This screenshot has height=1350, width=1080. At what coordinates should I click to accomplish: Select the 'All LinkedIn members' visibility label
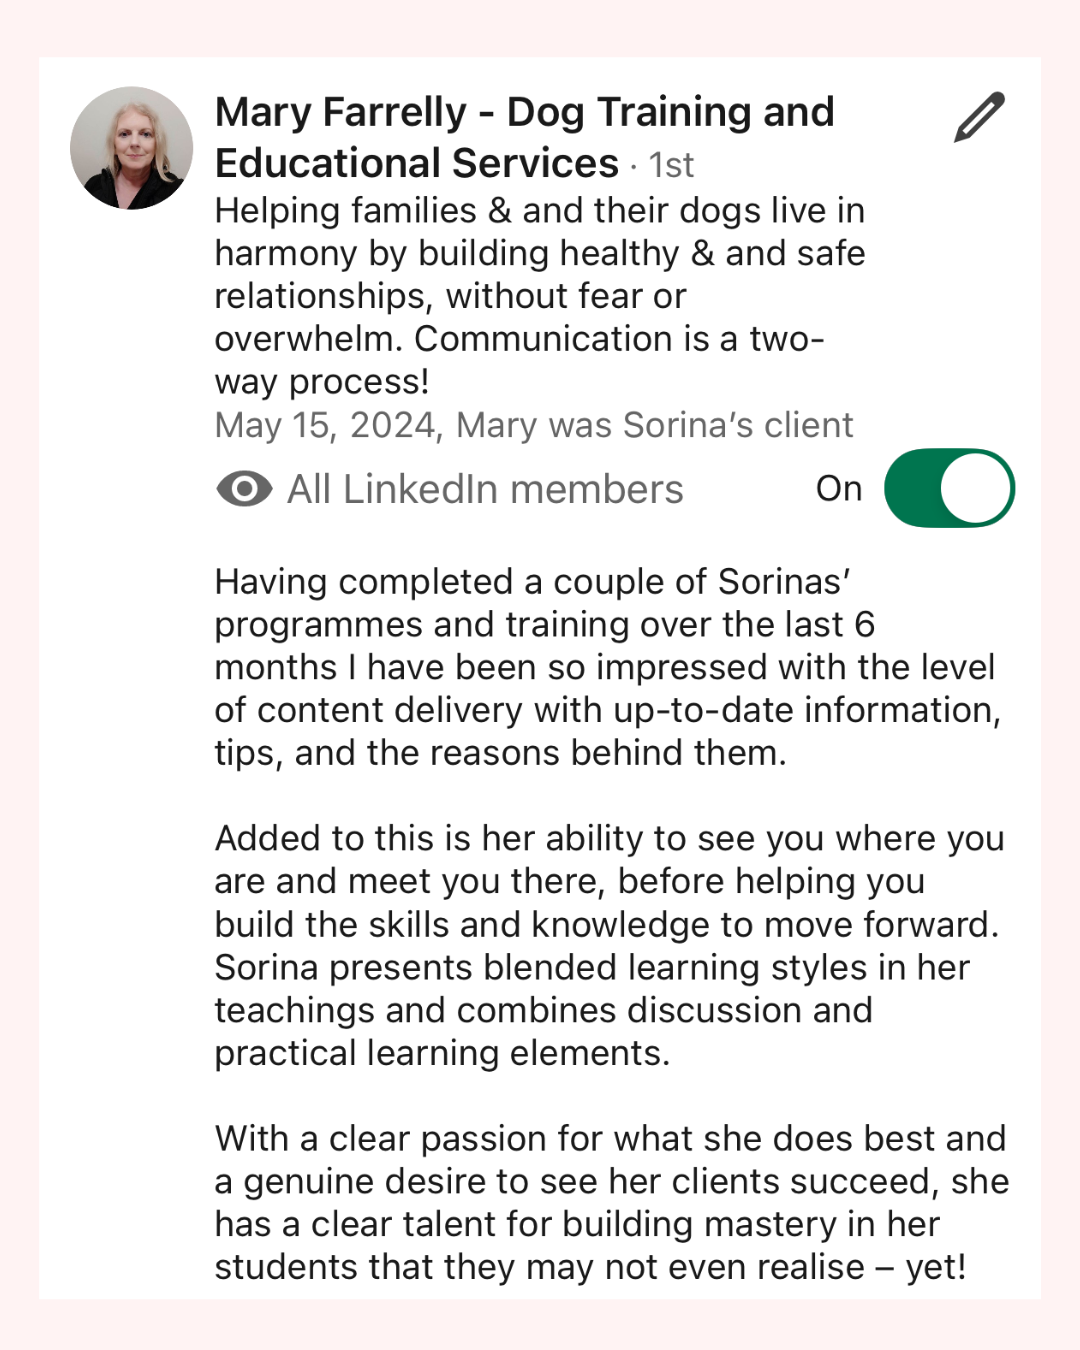485,489
